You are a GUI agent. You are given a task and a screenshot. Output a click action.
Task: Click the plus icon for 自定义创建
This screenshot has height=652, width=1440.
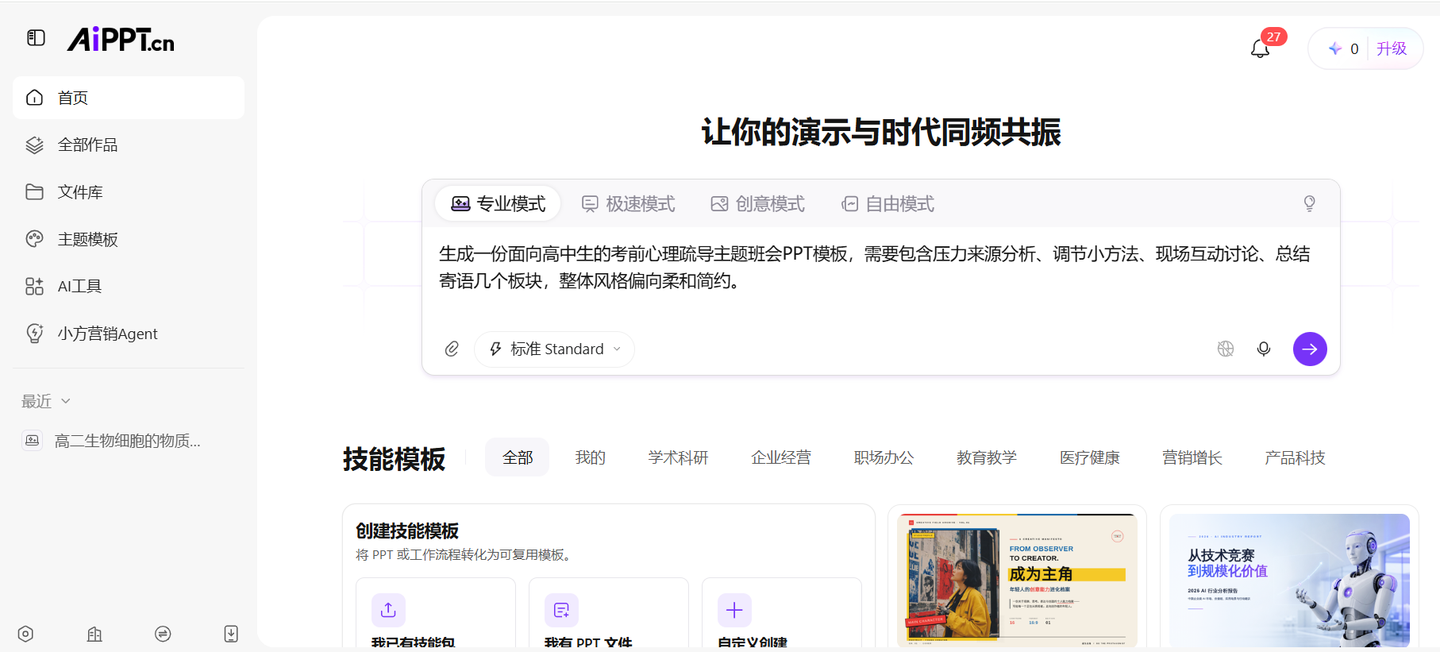point(734,610)
